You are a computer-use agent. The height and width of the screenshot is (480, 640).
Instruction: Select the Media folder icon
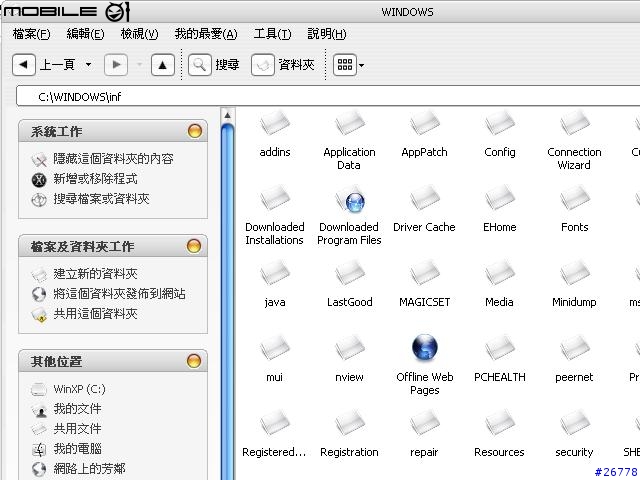click(x=500, y=273)
